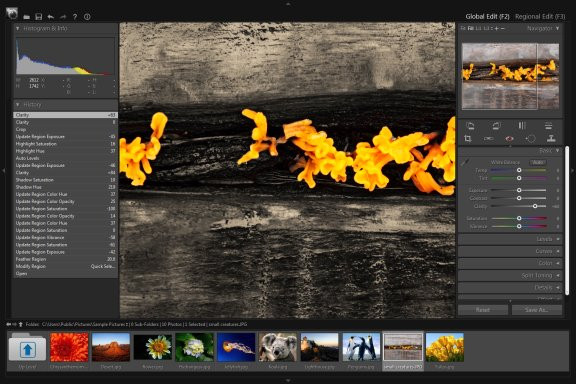576x384 pixels.
Task: Select the Clone Stamp tool
Action: pyautogui.click(x=551, y=139)
